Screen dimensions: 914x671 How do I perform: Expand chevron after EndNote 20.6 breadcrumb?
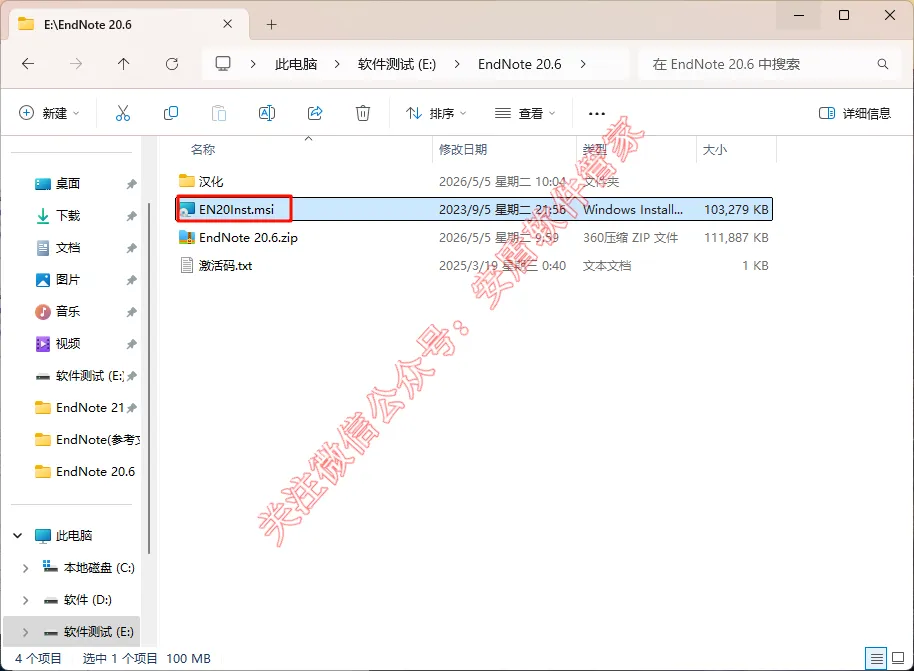tap(583, 64)
